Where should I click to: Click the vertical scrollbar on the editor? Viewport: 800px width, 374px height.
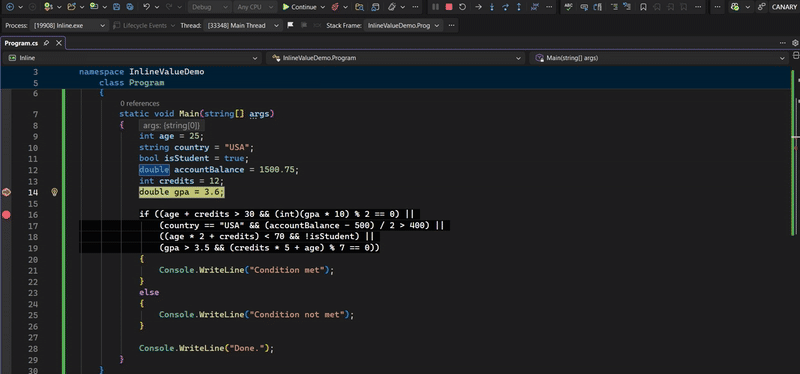click(795, 219)
